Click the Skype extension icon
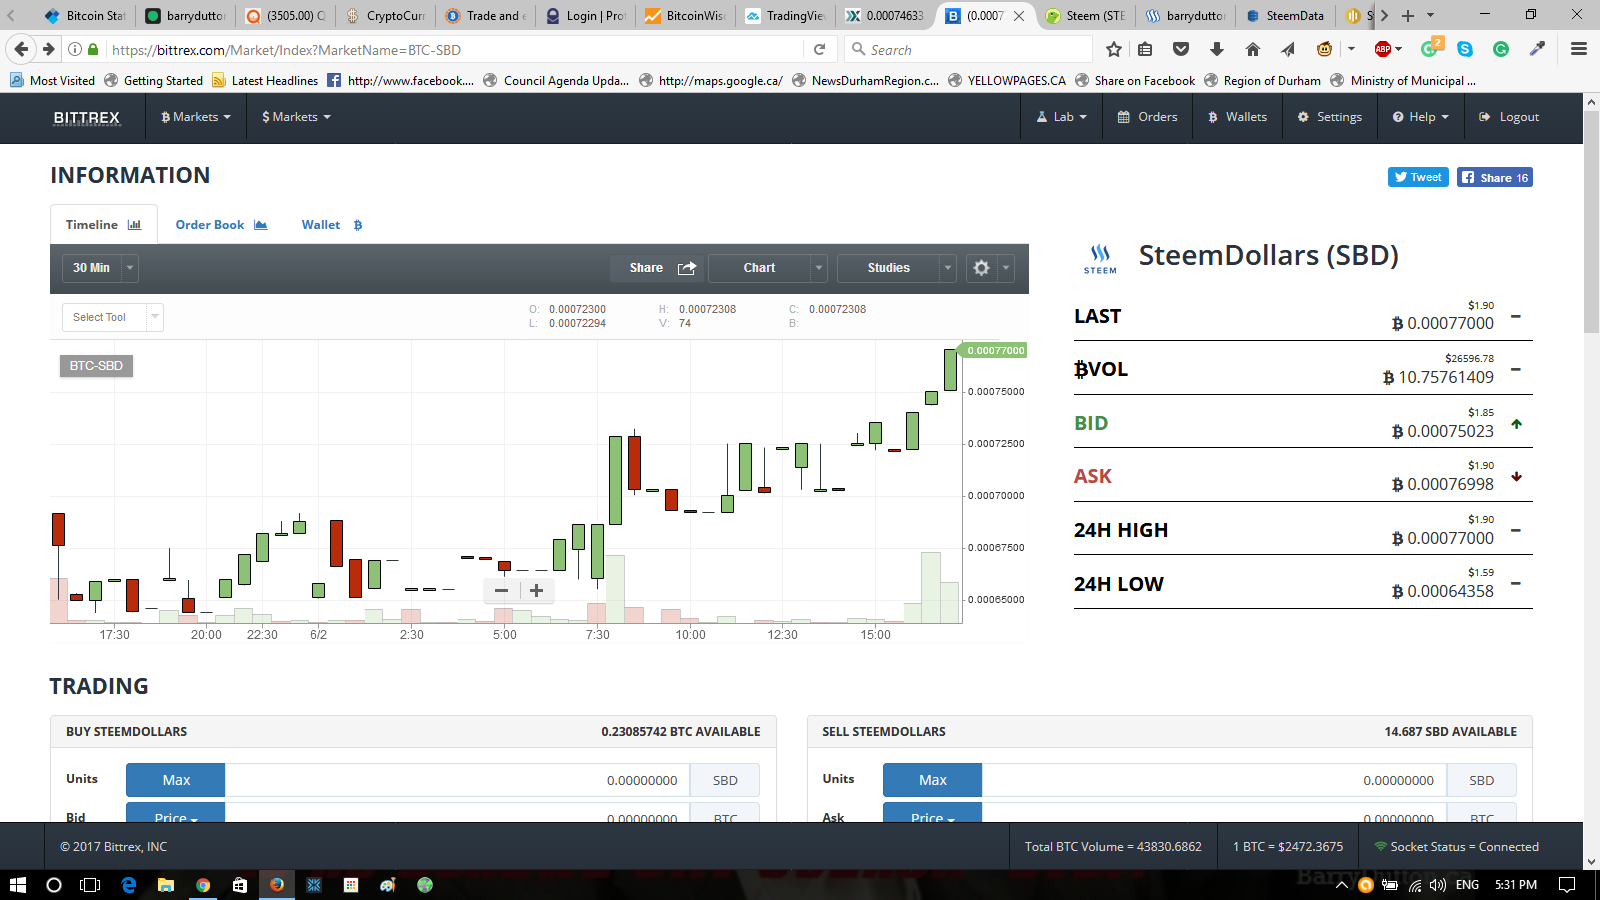Viewport: 1600px width, 900px height. point(1465,49)
